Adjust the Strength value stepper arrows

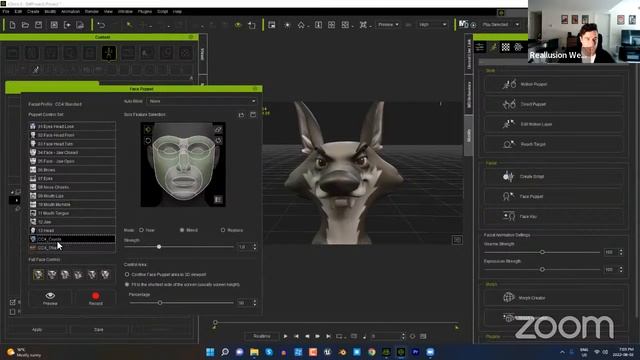(255, 247)
